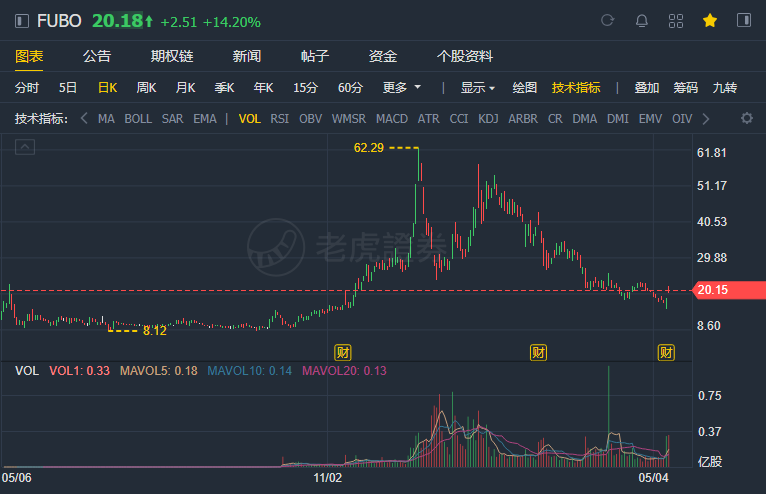Viewport: 766px width, 494px height.
Task: Select the ATR indicator
Action: (x=428, y=119)
